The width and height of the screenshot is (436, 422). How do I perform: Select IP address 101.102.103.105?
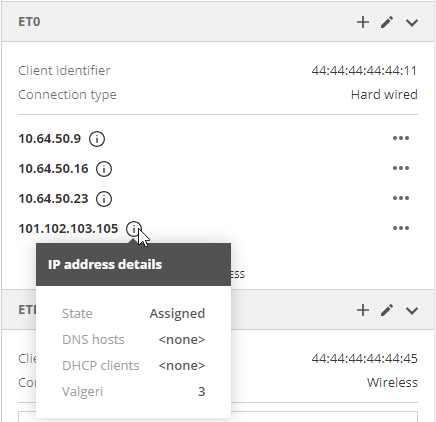(x=68, y=229)
